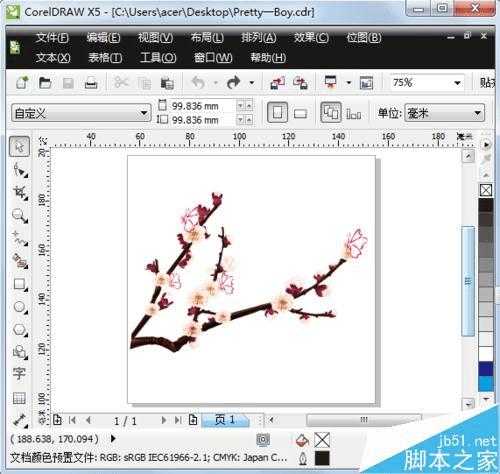The width and height of the screenshot is (500, 474).
Task: Undo the last action arrow
Action: point(198,82)
